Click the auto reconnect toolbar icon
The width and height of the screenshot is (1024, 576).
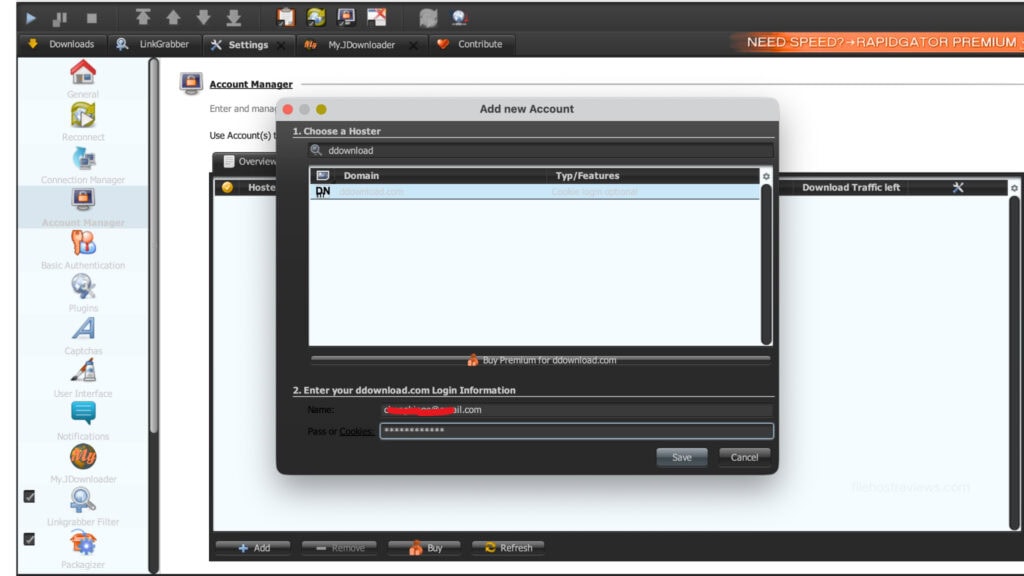(316, 18)
